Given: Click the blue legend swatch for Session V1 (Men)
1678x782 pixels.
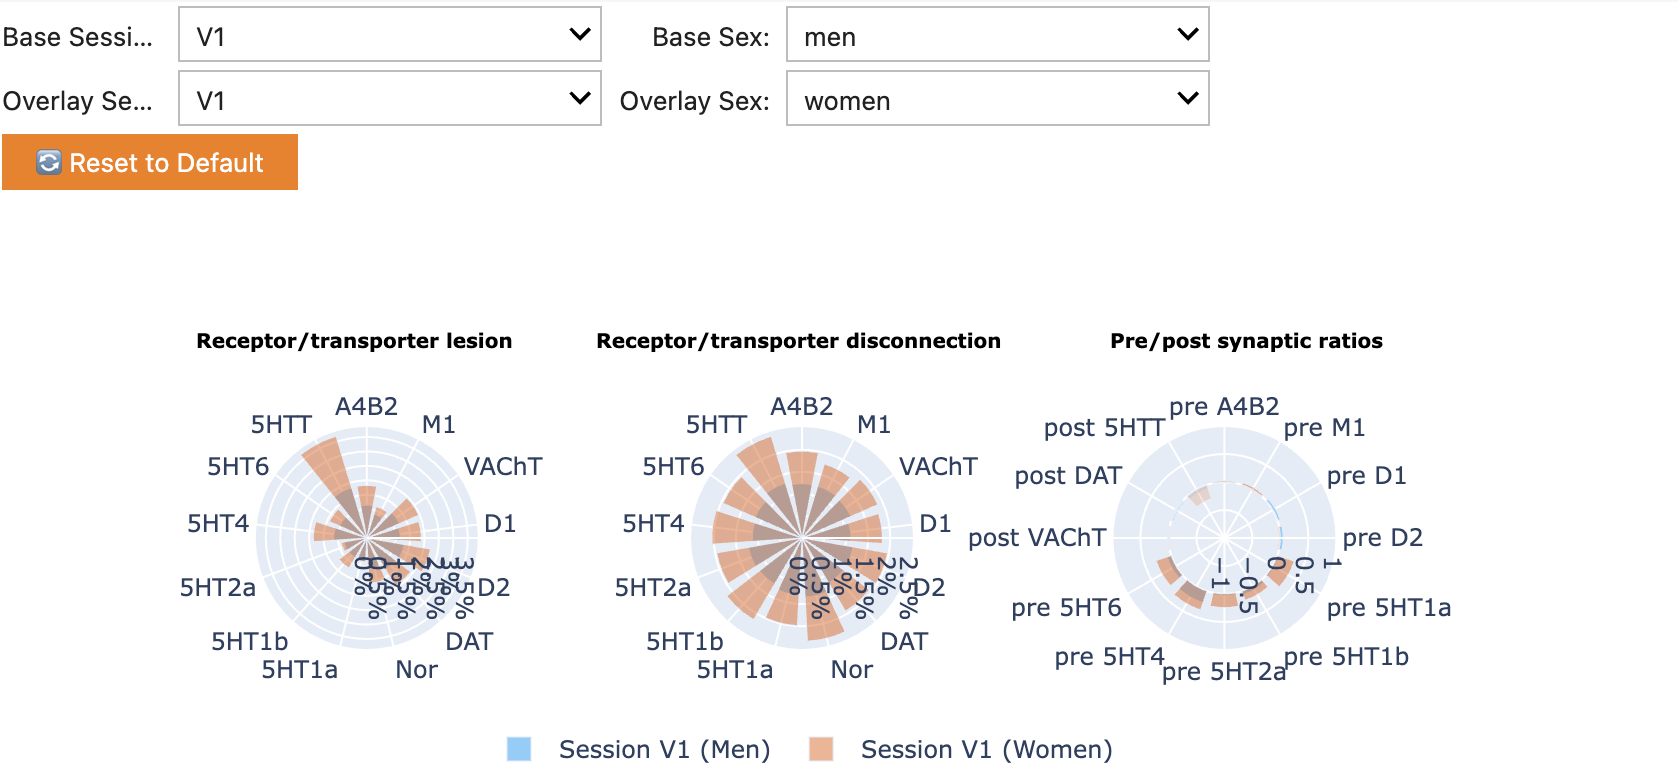Looking at the screenshot, I should tap(519, 749).
